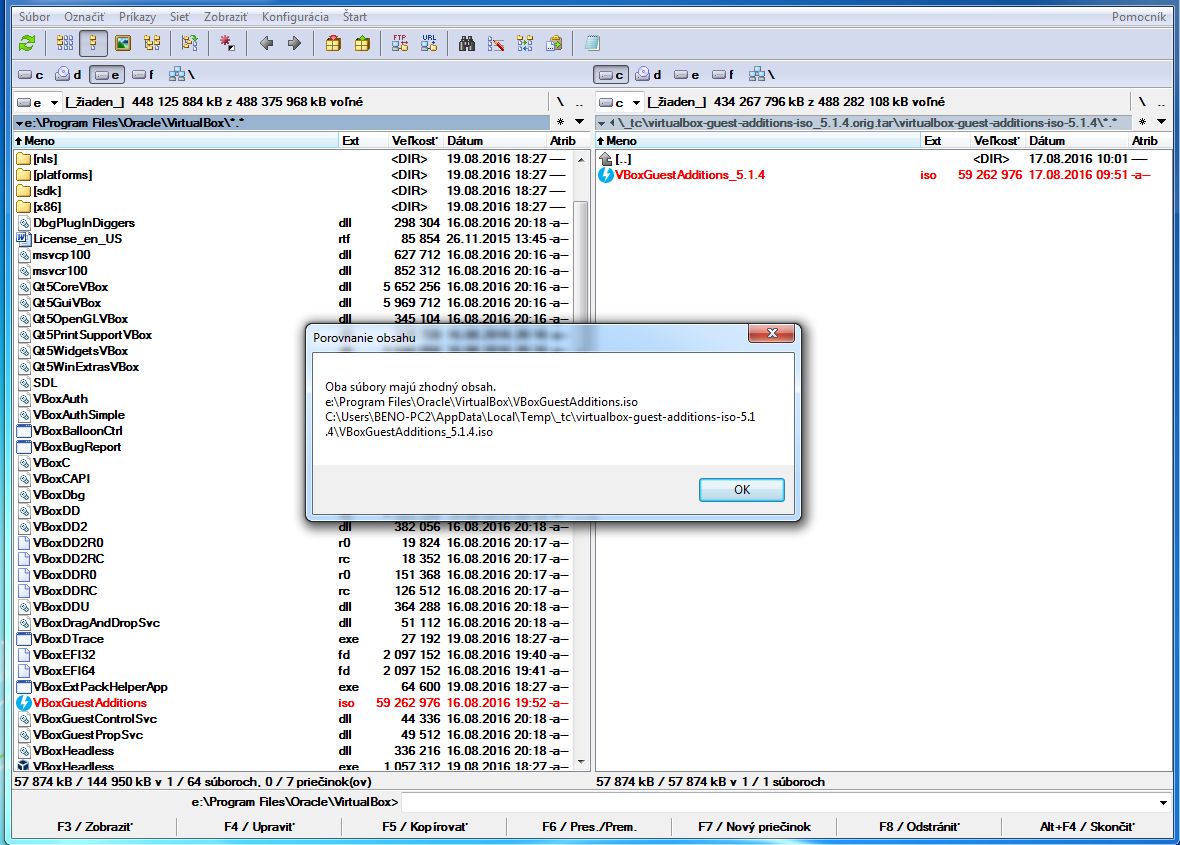Open right panel directory history arrow
Screen dimensions: 1180x845
click(1161, 122)
